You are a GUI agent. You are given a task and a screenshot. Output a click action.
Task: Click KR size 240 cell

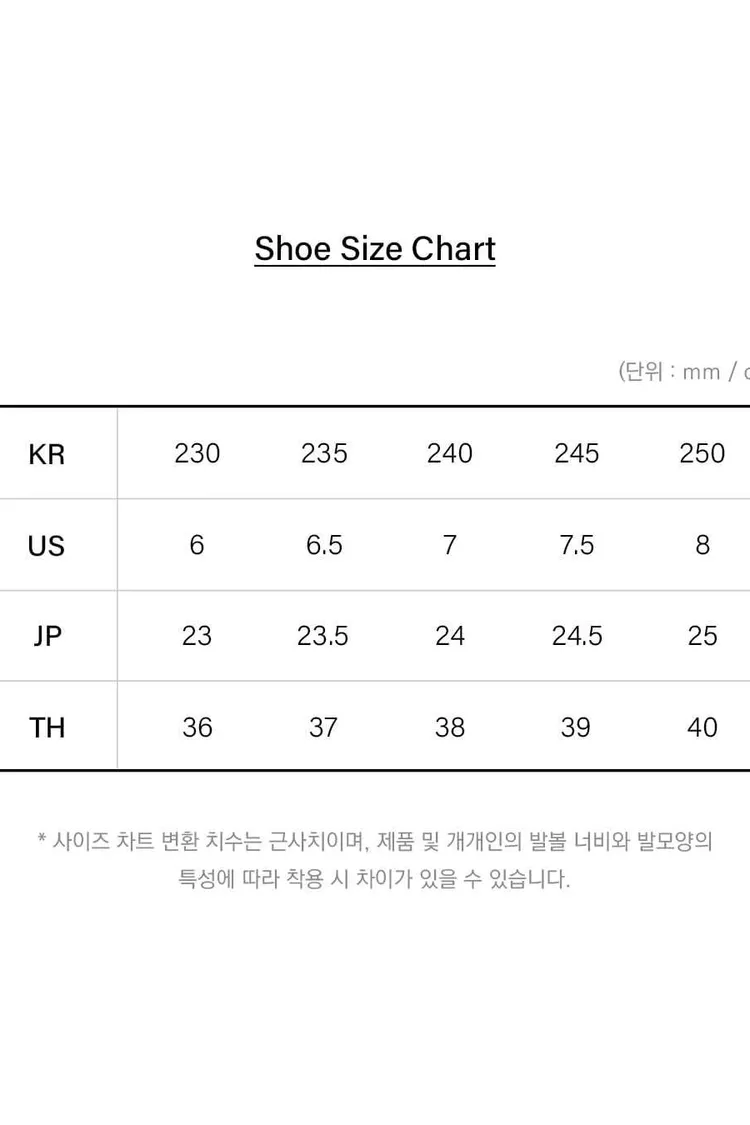coord(450,453)
